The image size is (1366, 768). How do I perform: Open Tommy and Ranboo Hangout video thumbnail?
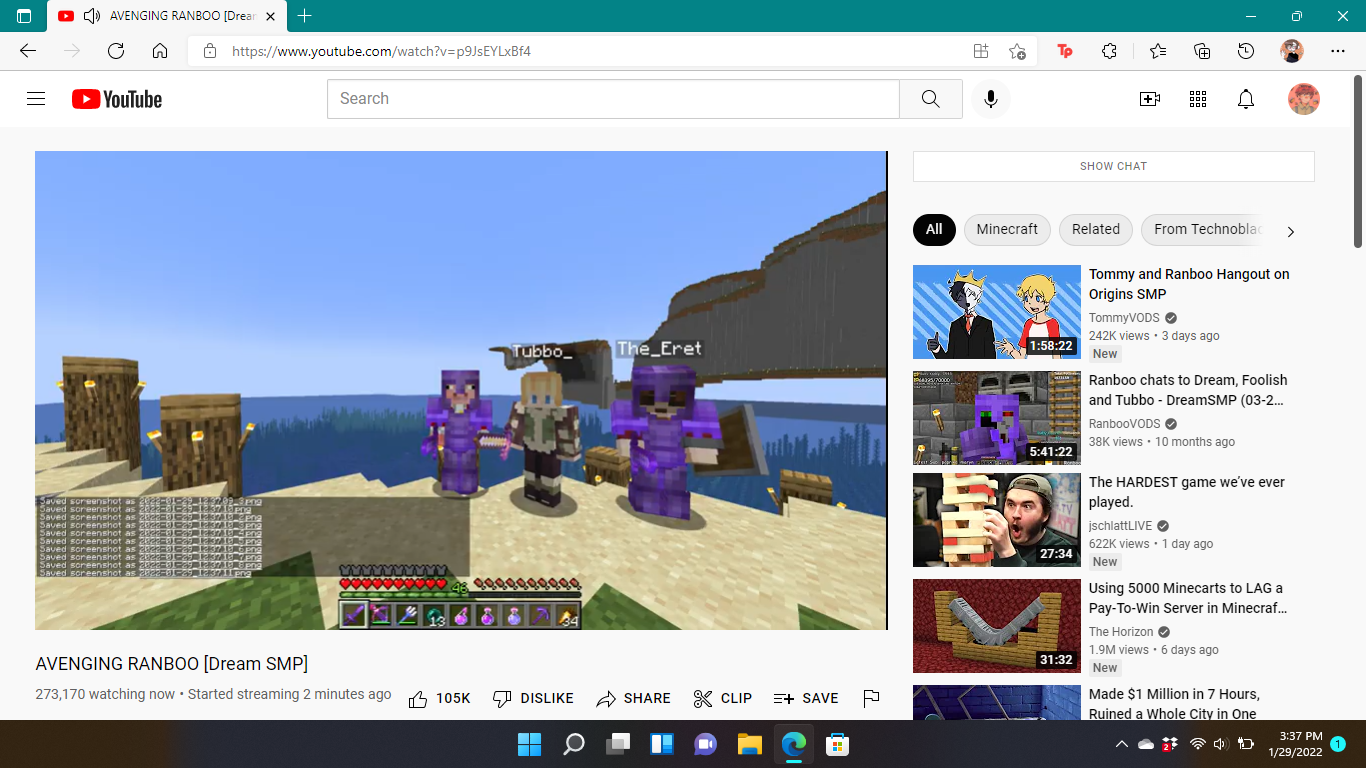[997, 312]
